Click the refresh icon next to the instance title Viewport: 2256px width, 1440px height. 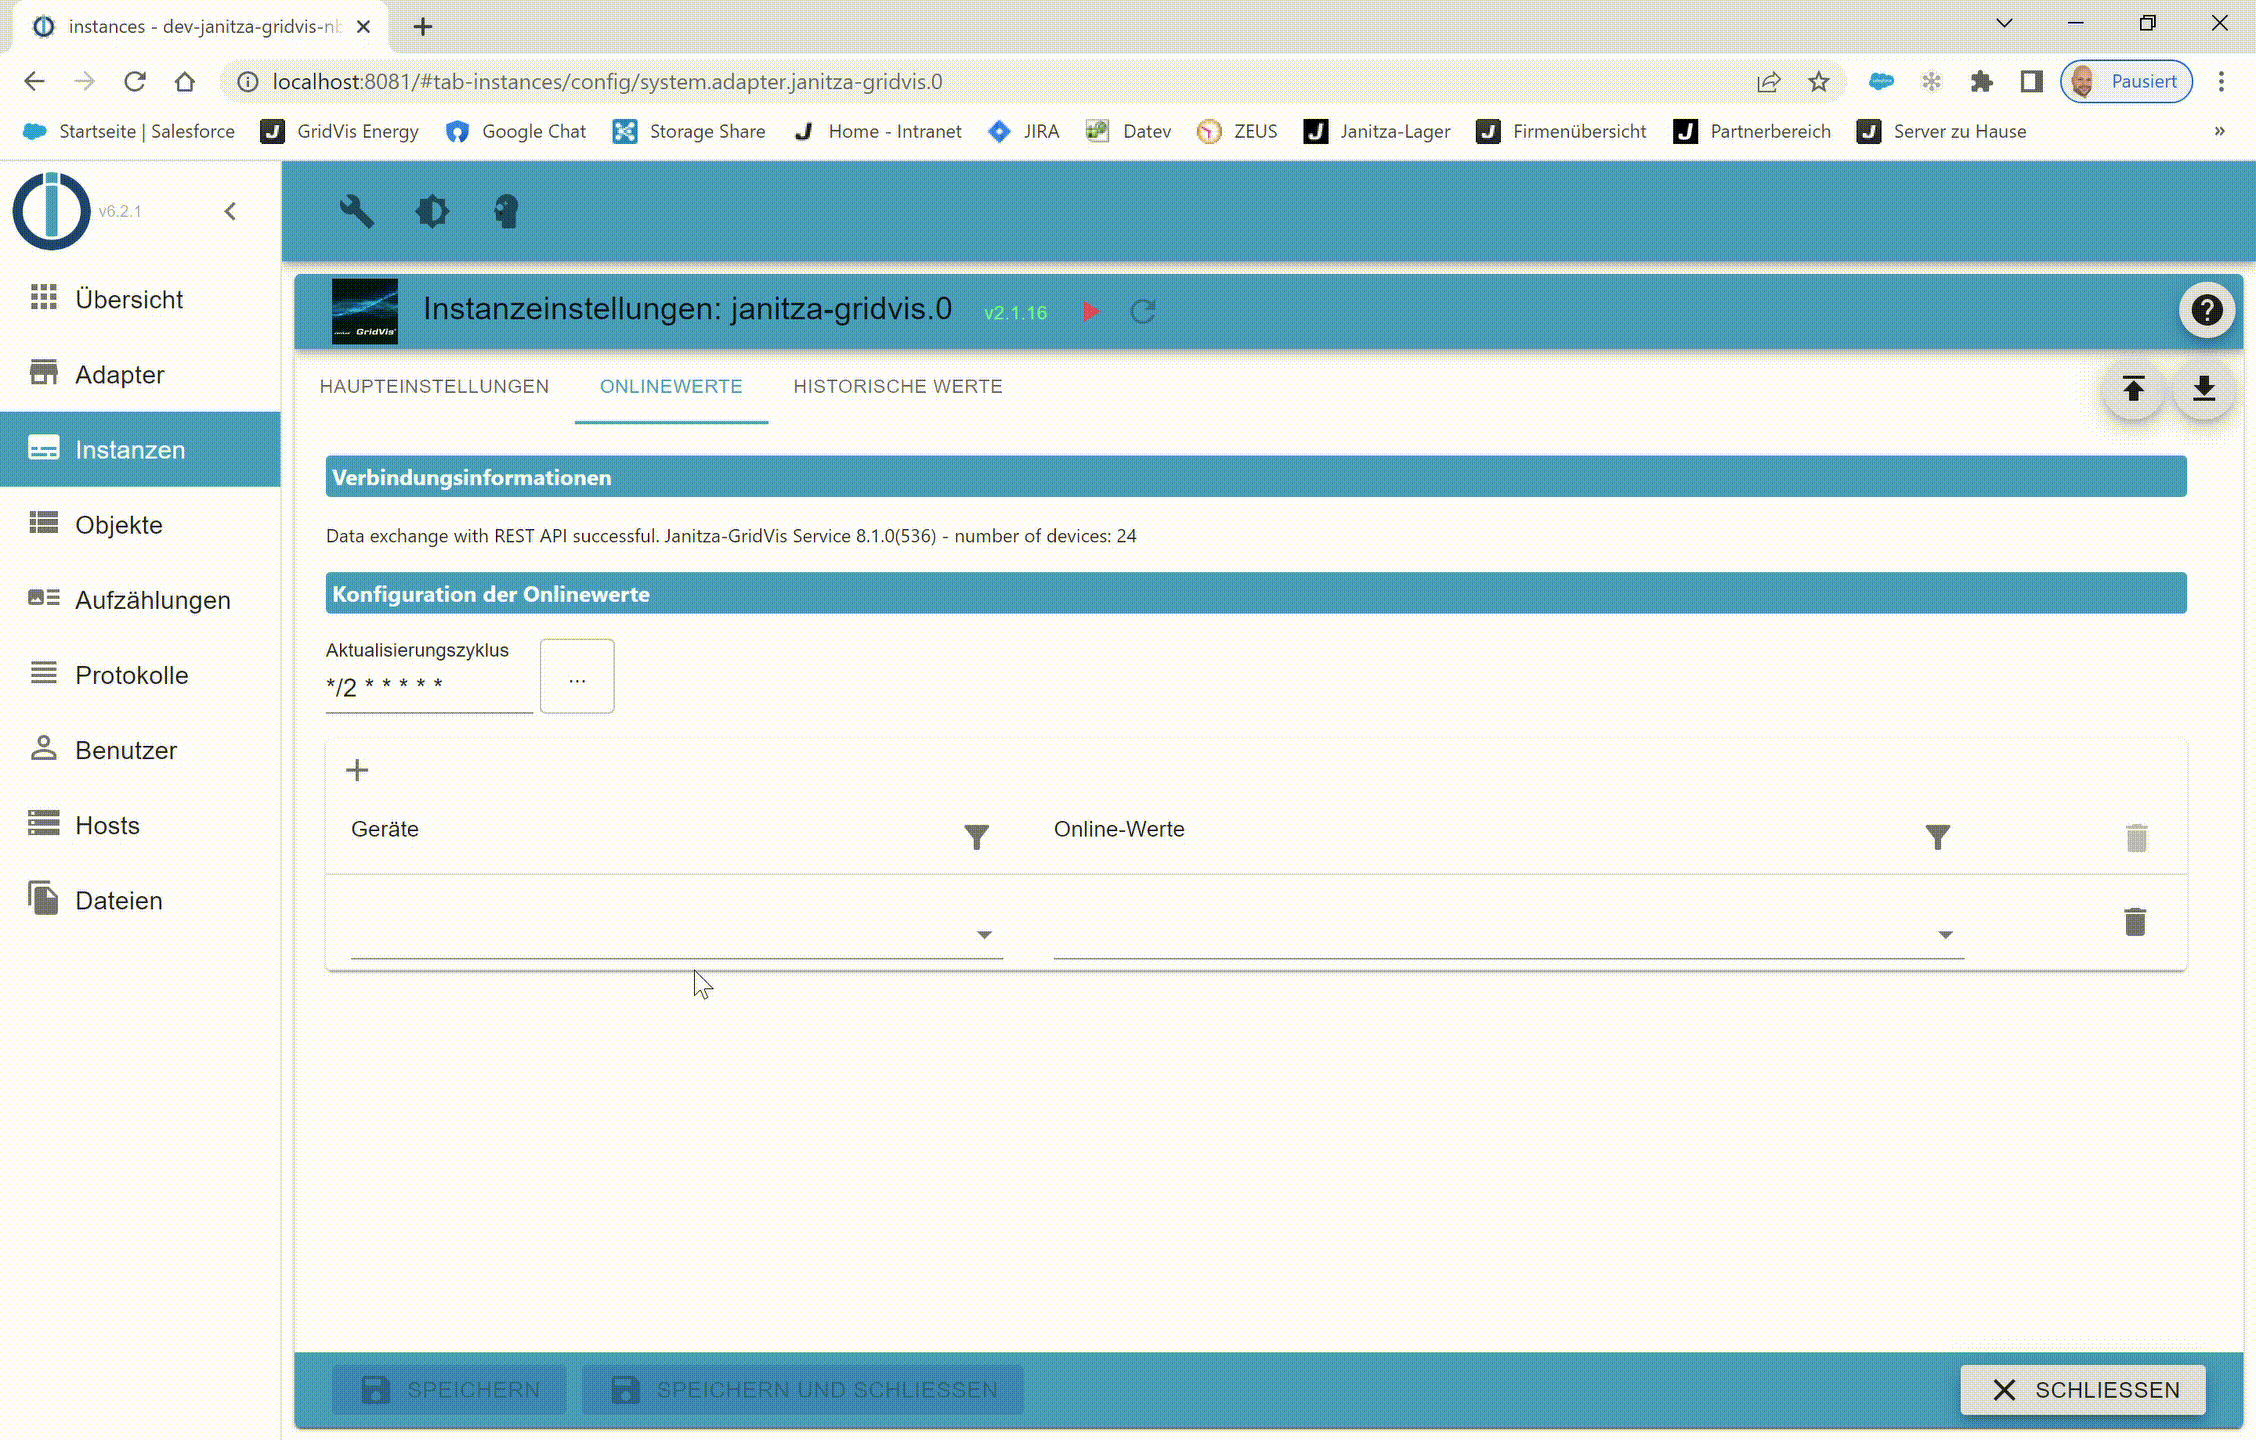tap(1143, 311)
